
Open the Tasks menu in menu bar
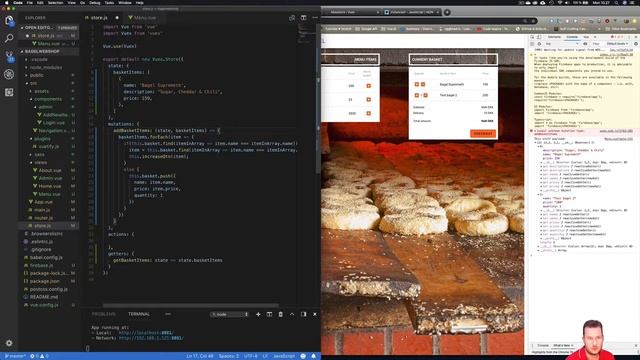(x=109, y=2)
